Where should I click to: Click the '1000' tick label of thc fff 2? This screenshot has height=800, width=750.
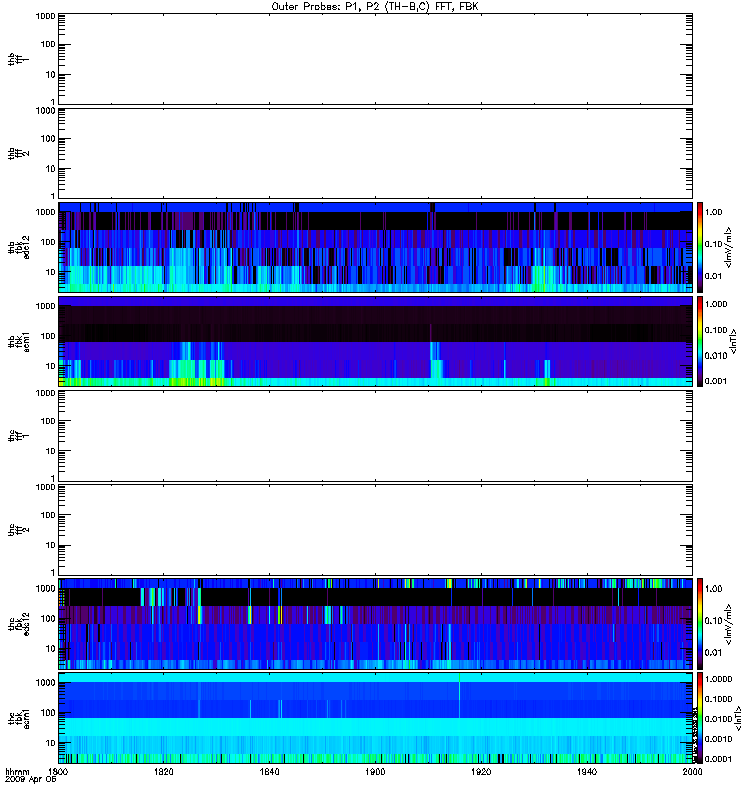click(45, 487)
